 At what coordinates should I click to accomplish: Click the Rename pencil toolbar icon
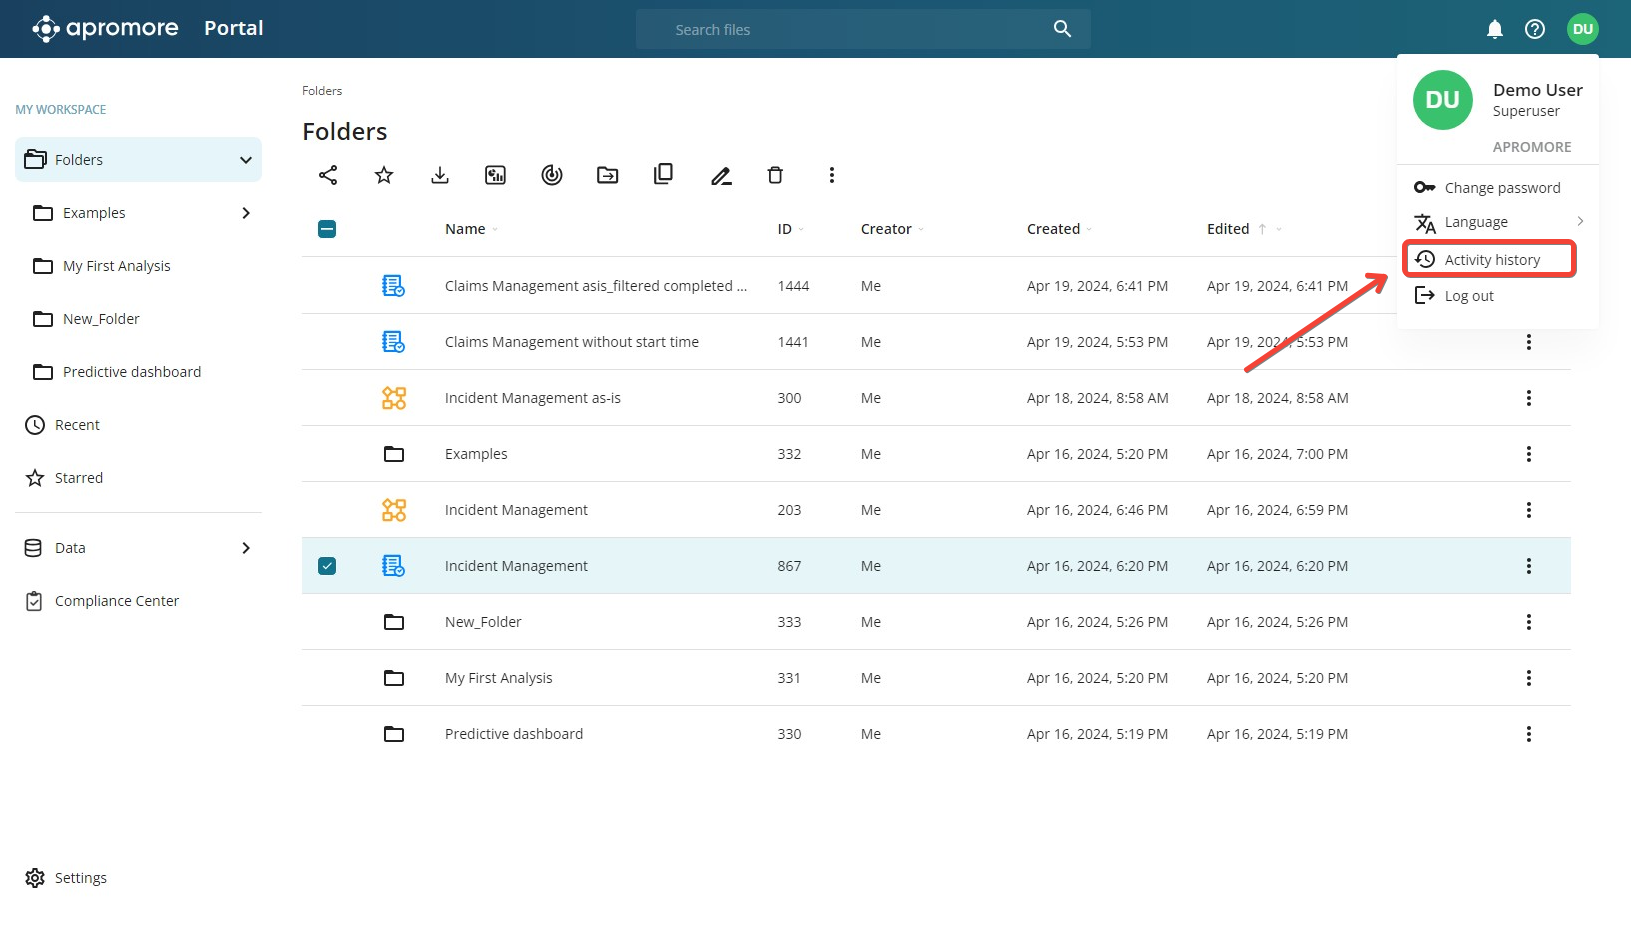pyautogui.click(x=721, y=175)
